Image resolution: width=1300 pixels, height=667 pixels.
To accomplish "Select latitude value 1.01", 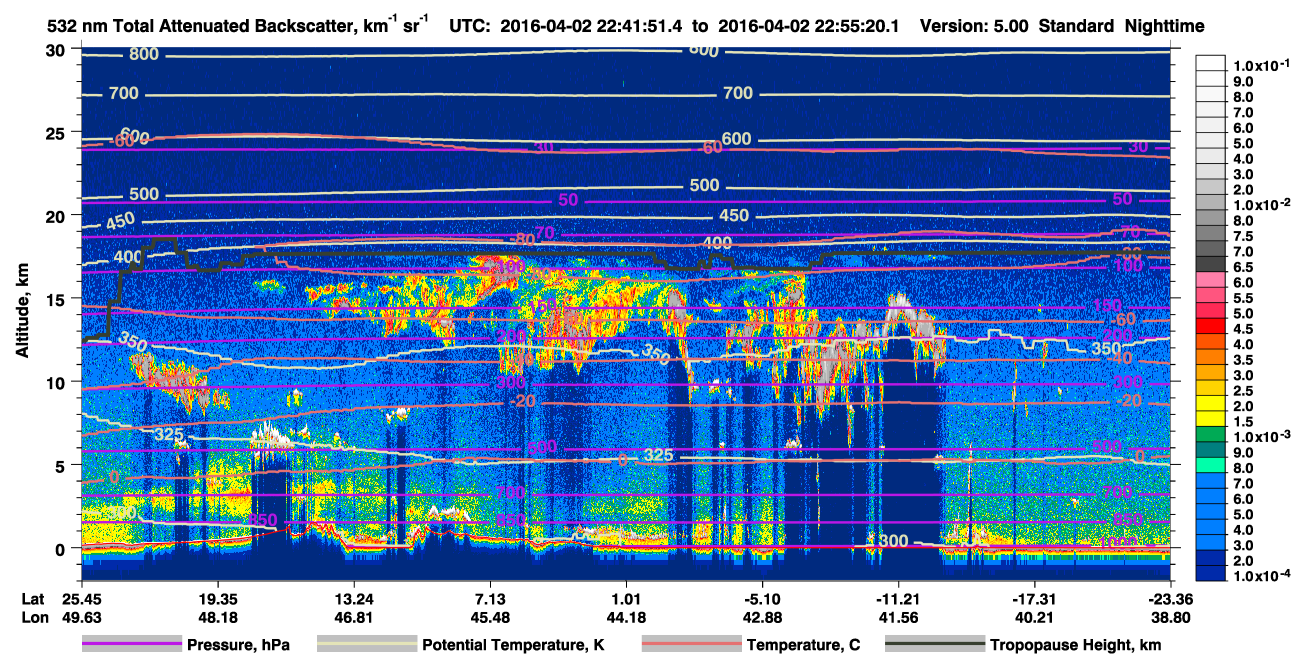I will (626, 599).
